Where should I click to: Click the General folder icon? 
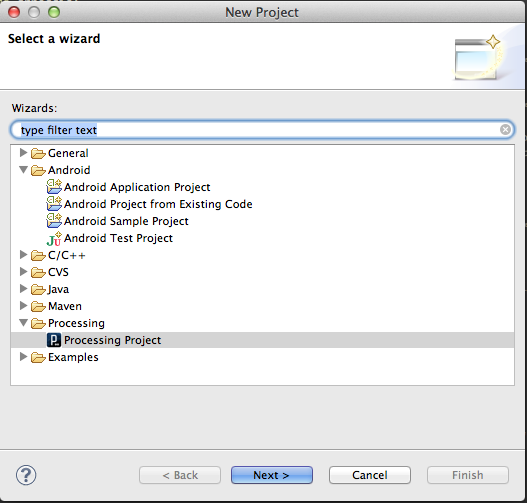click(38, 154)
